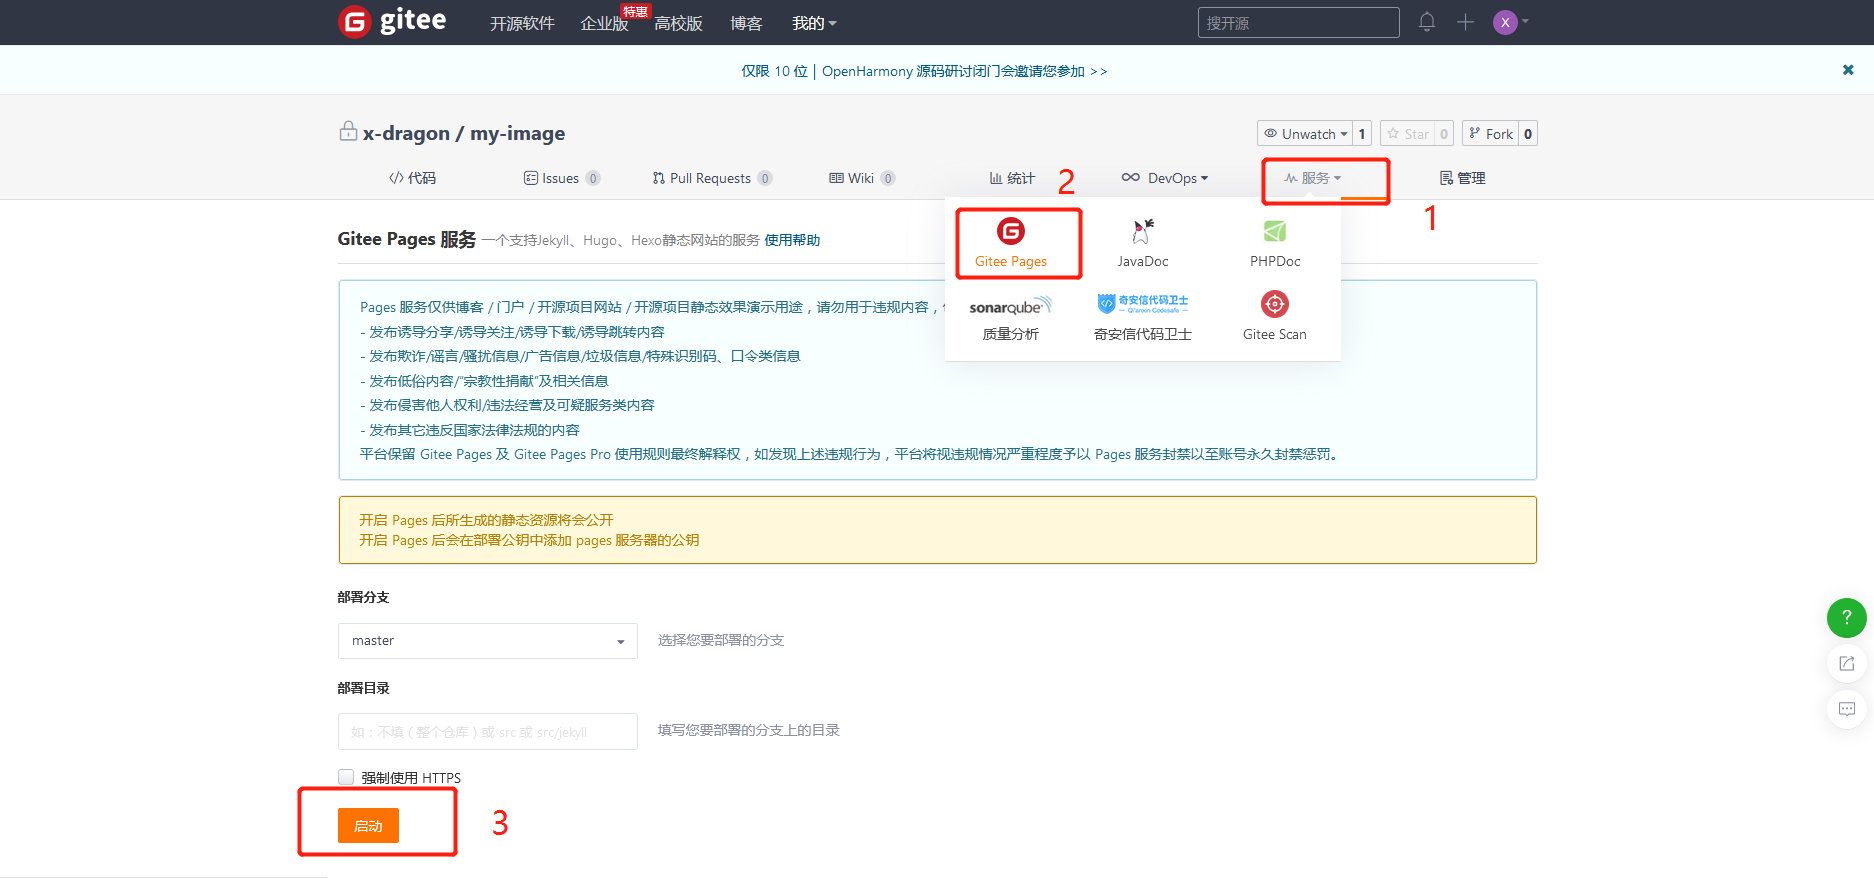Click the private repository lock icon
This screenshot has width=1874, height=878.
(x=348, y=131)
